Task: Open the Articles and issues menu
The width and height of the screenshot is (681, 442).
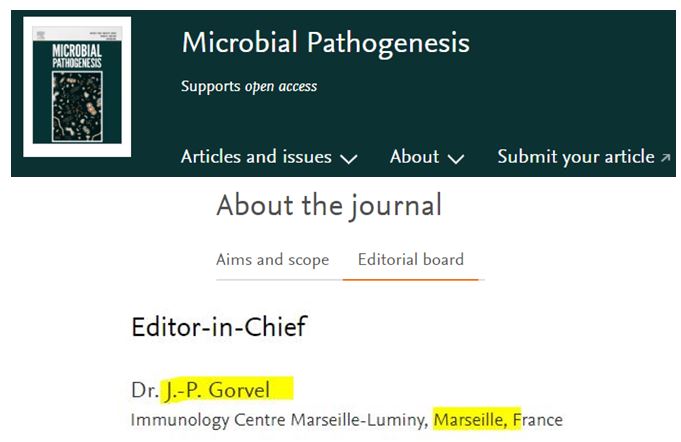Action: click(256, 157)
